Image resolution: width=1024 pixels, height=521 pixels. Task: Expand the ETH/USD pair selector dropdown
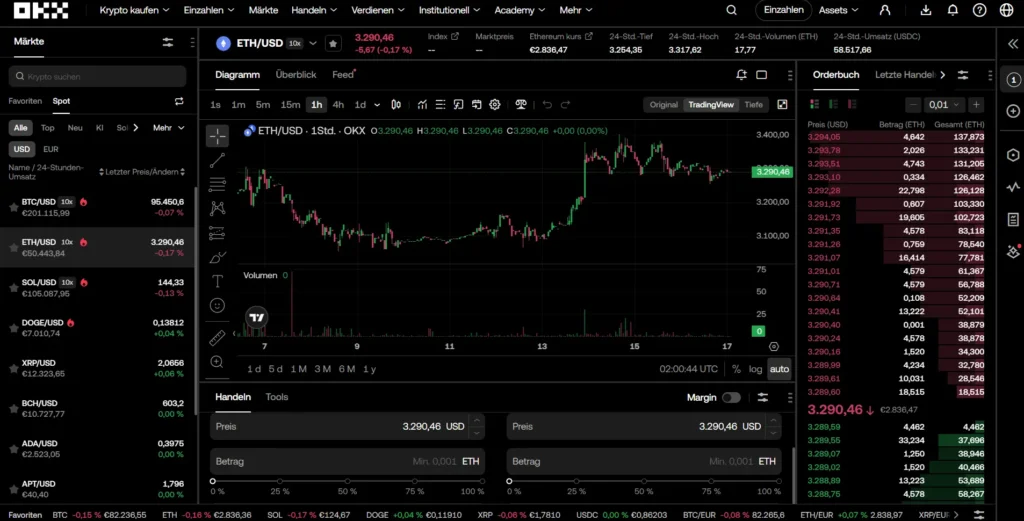tap(312, 44)
